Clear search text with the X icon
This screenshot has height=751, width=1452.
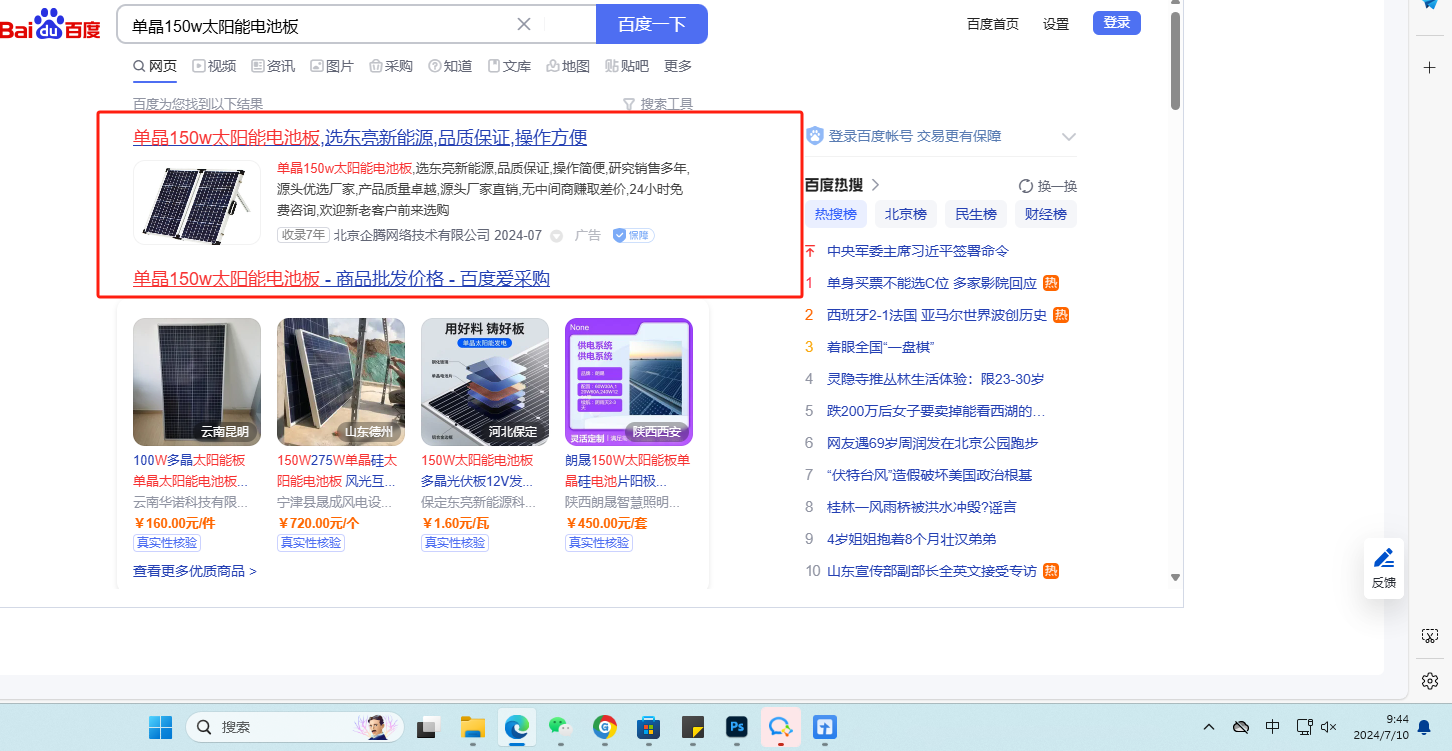tap(524, 24)
